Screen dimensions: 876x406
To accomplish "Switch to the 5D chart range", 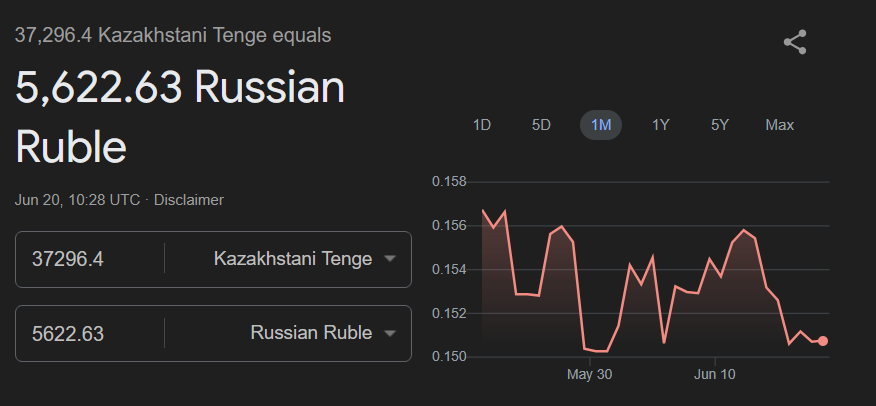I will coord(541,125).
